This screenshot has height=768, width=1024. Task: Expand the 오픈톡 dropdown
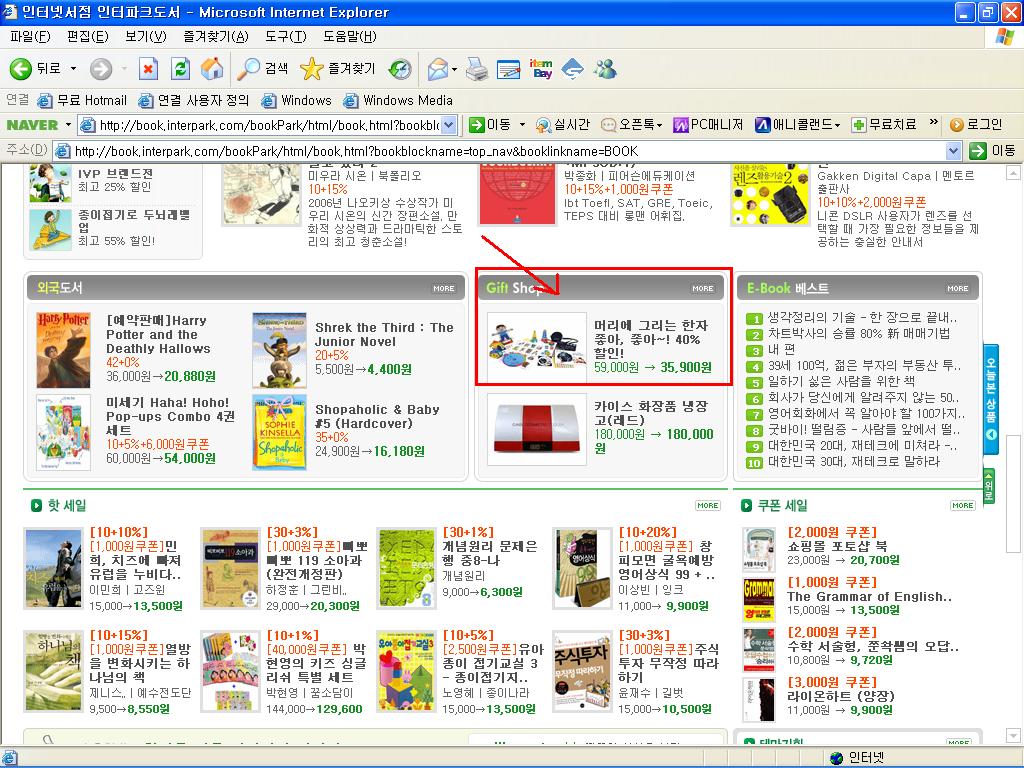pyautogui.click(x=660, y=125)
